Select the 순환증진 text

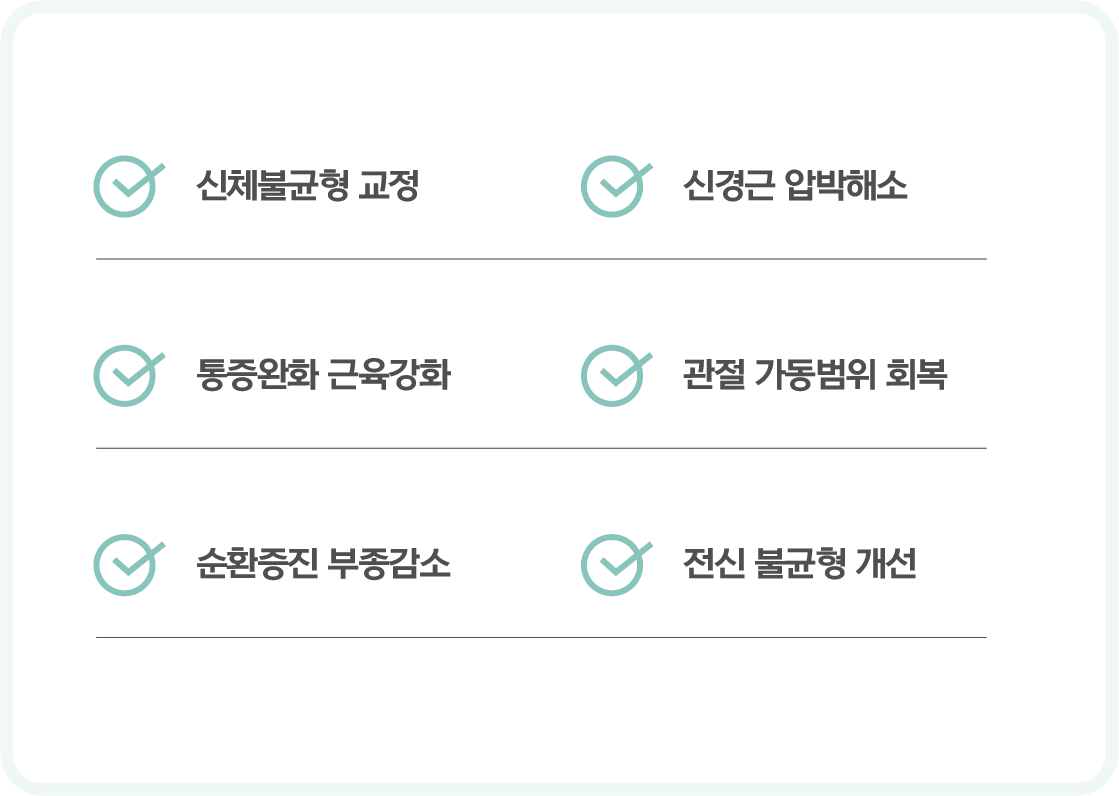click(257, 565)
